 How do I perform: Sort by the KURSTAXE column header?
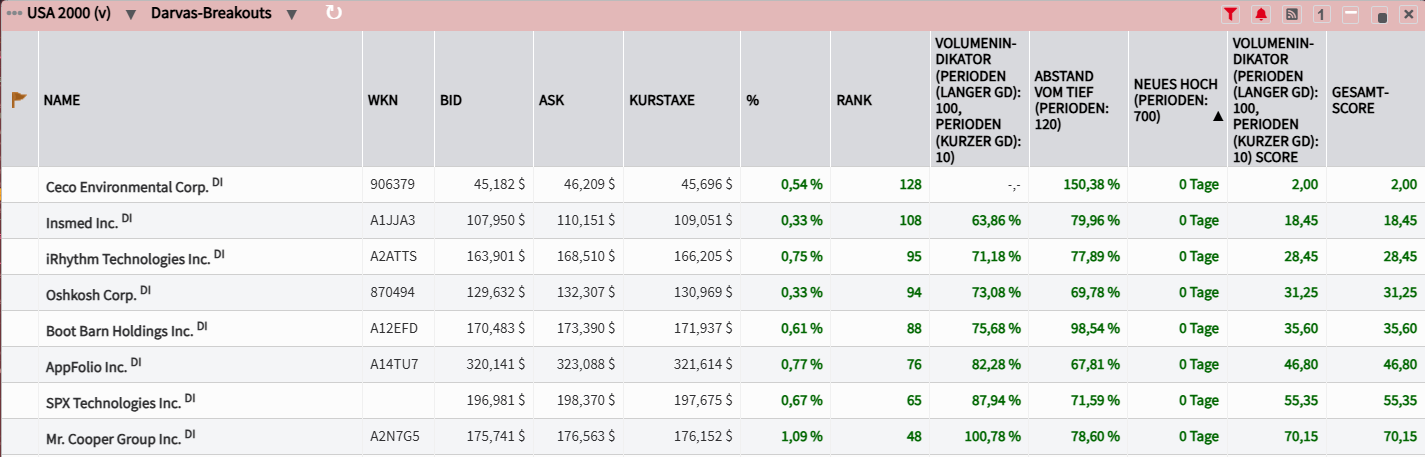tap(662, 100)
